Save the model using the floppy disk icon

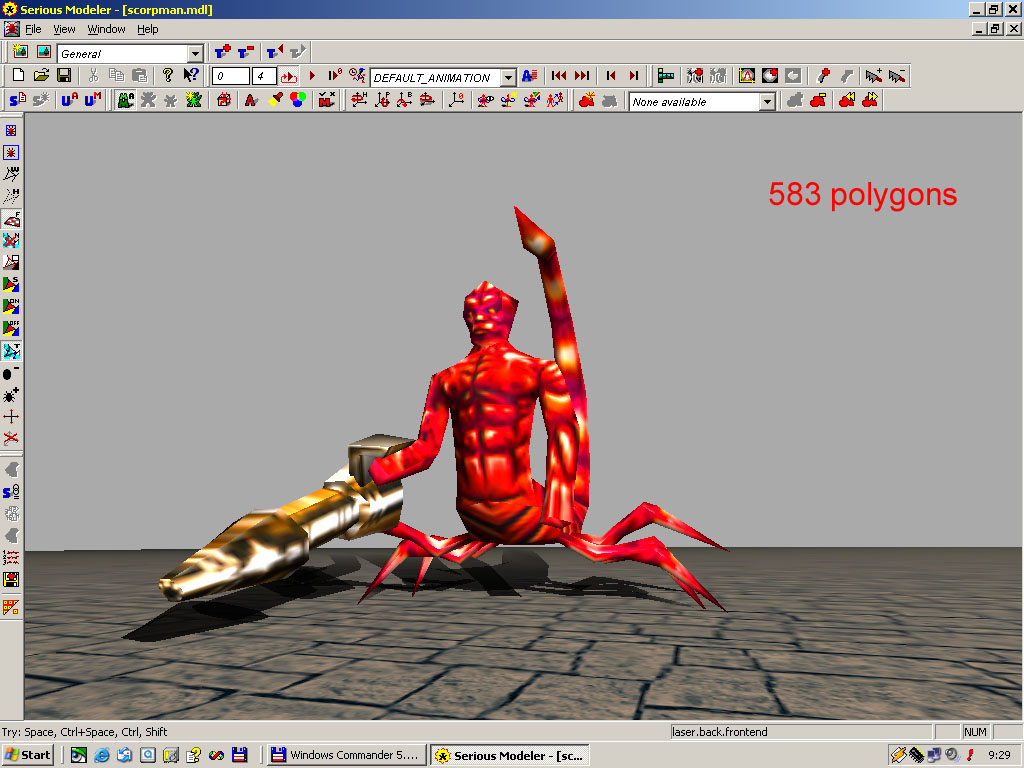pyautogui.click(x=64, y=76)
